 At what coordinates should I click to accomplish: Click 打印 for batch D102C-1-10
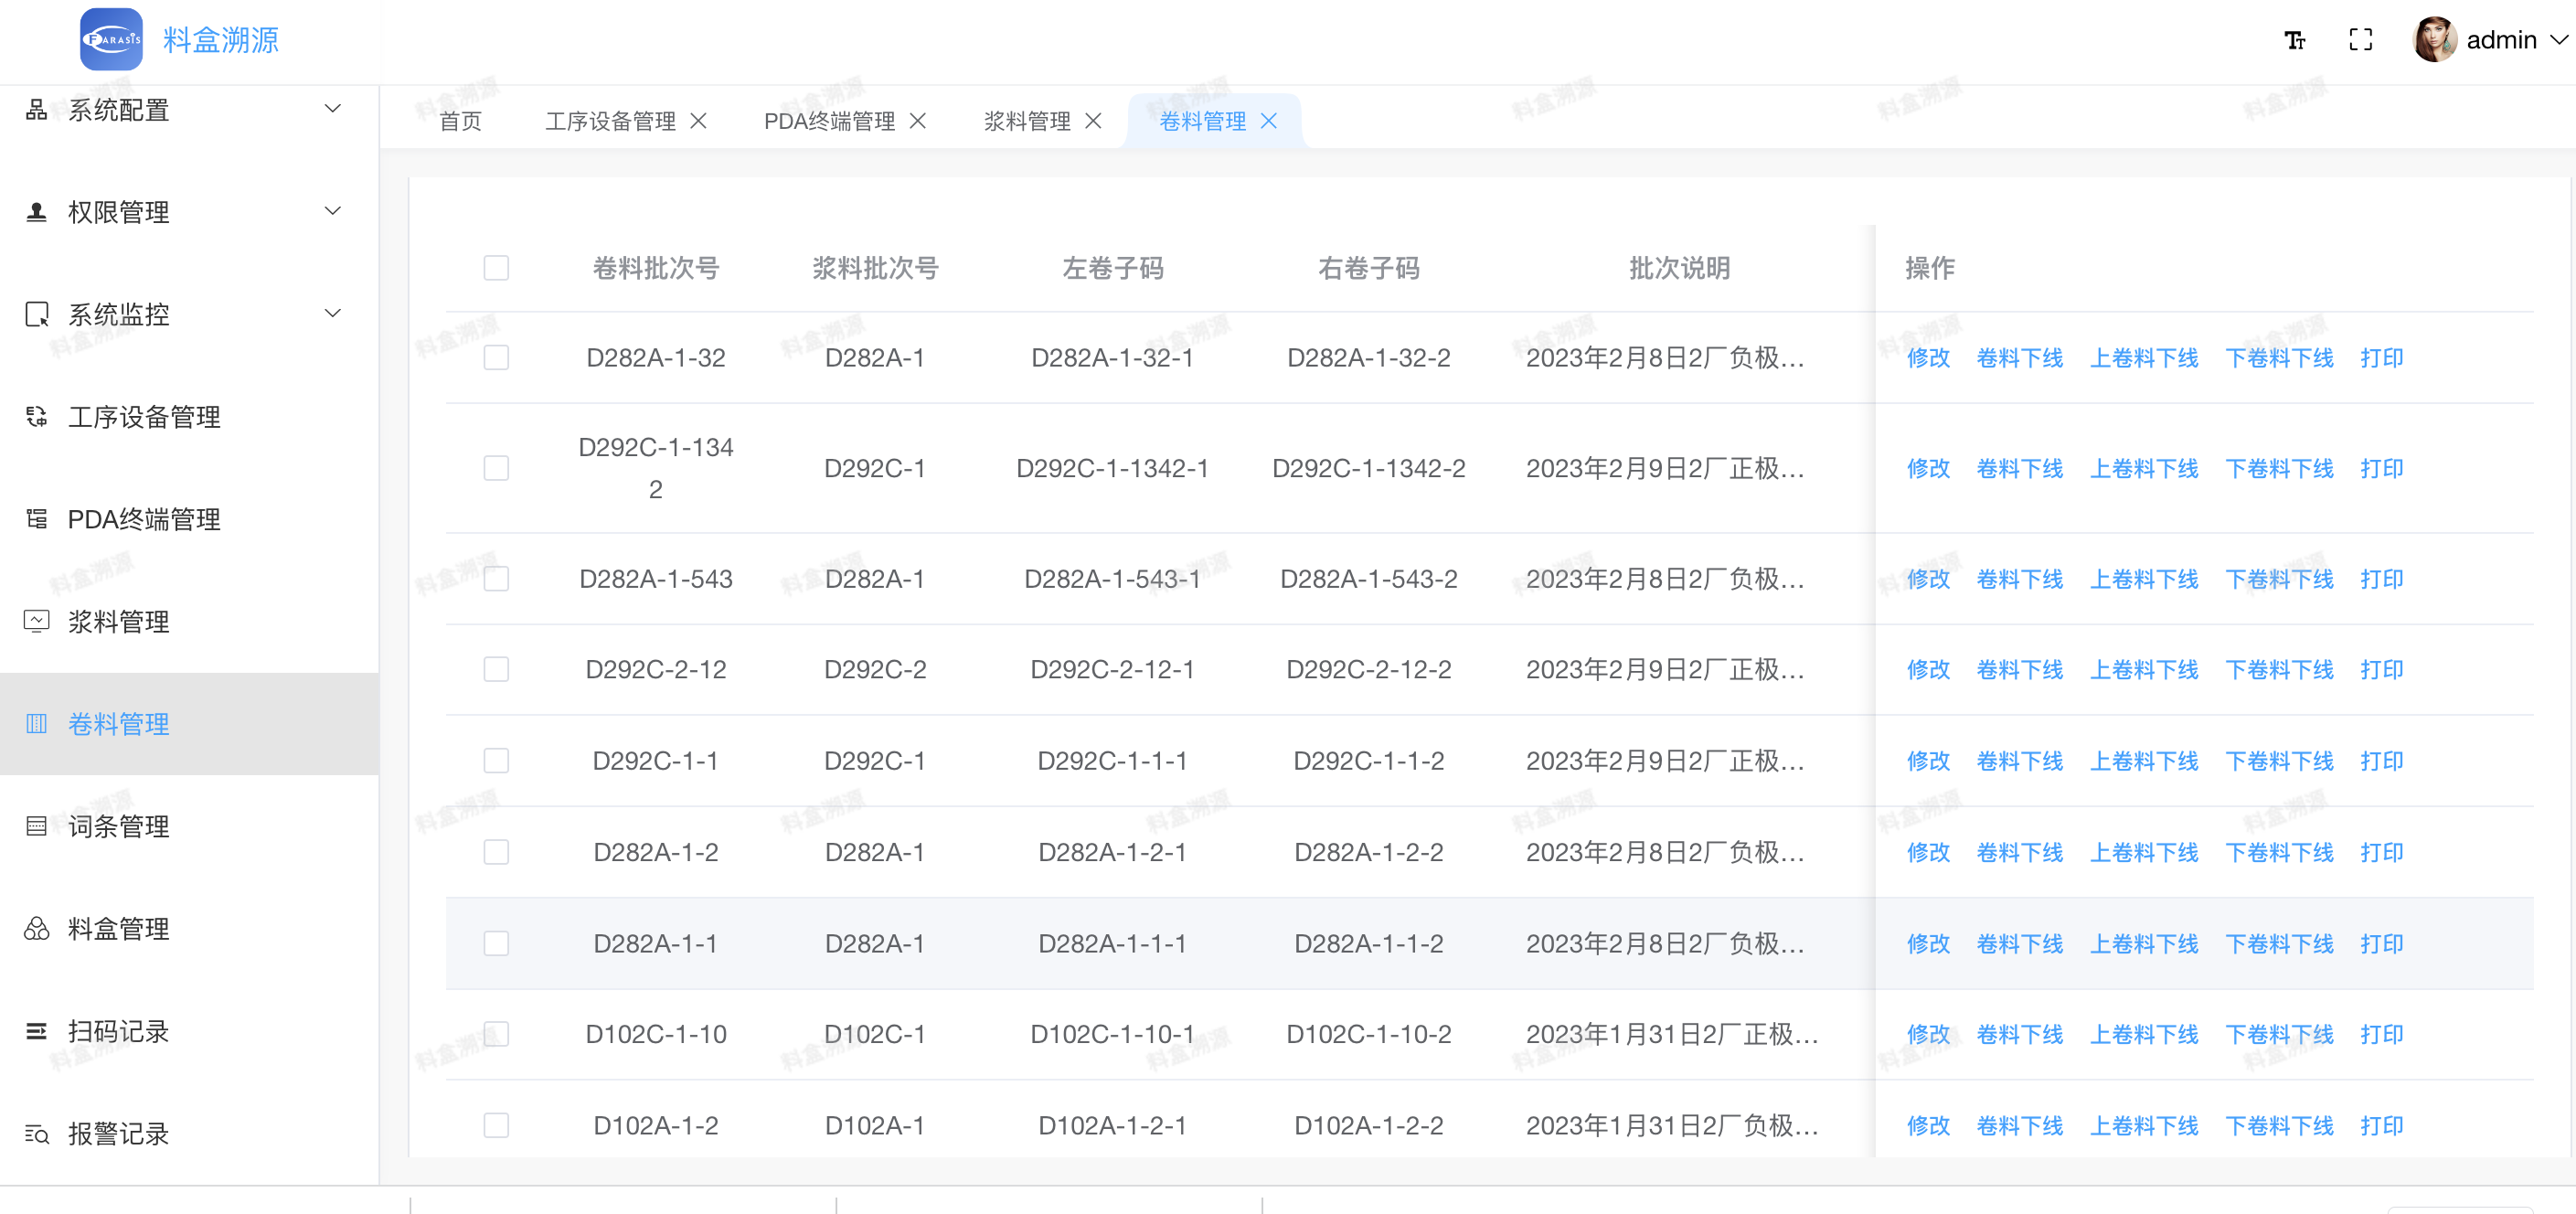point(2381,1034)
